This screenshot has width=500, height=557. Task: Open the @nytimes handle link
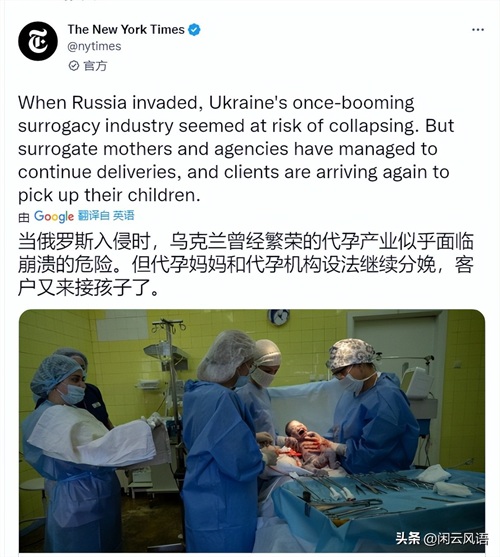[x=94, y=47]
